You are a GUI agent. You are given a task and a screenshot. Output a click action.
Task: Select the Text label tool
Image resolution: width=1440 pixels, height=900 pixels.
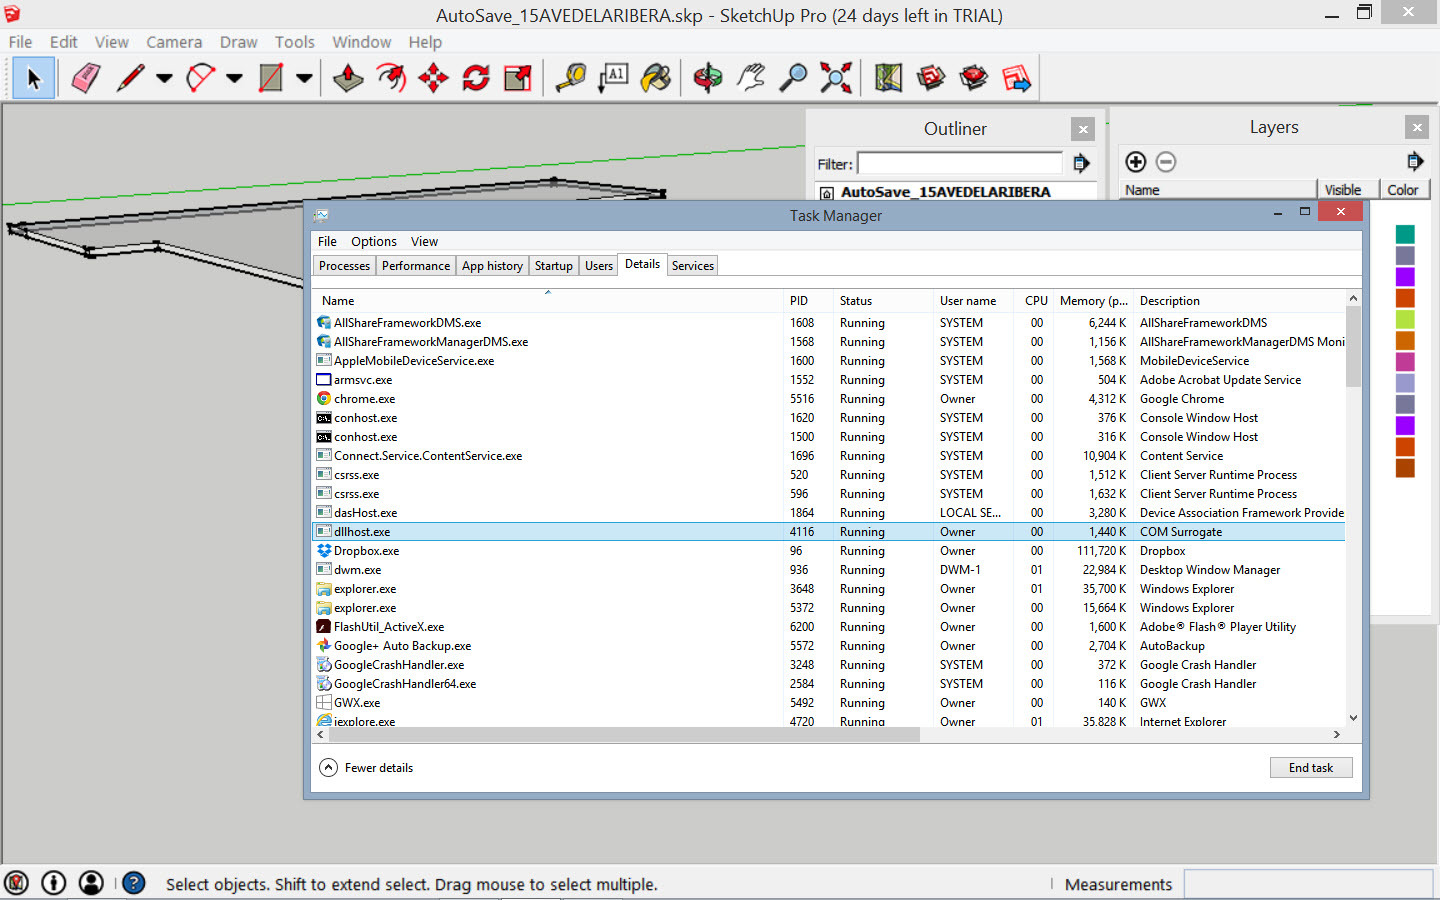[x=613, y=78]
